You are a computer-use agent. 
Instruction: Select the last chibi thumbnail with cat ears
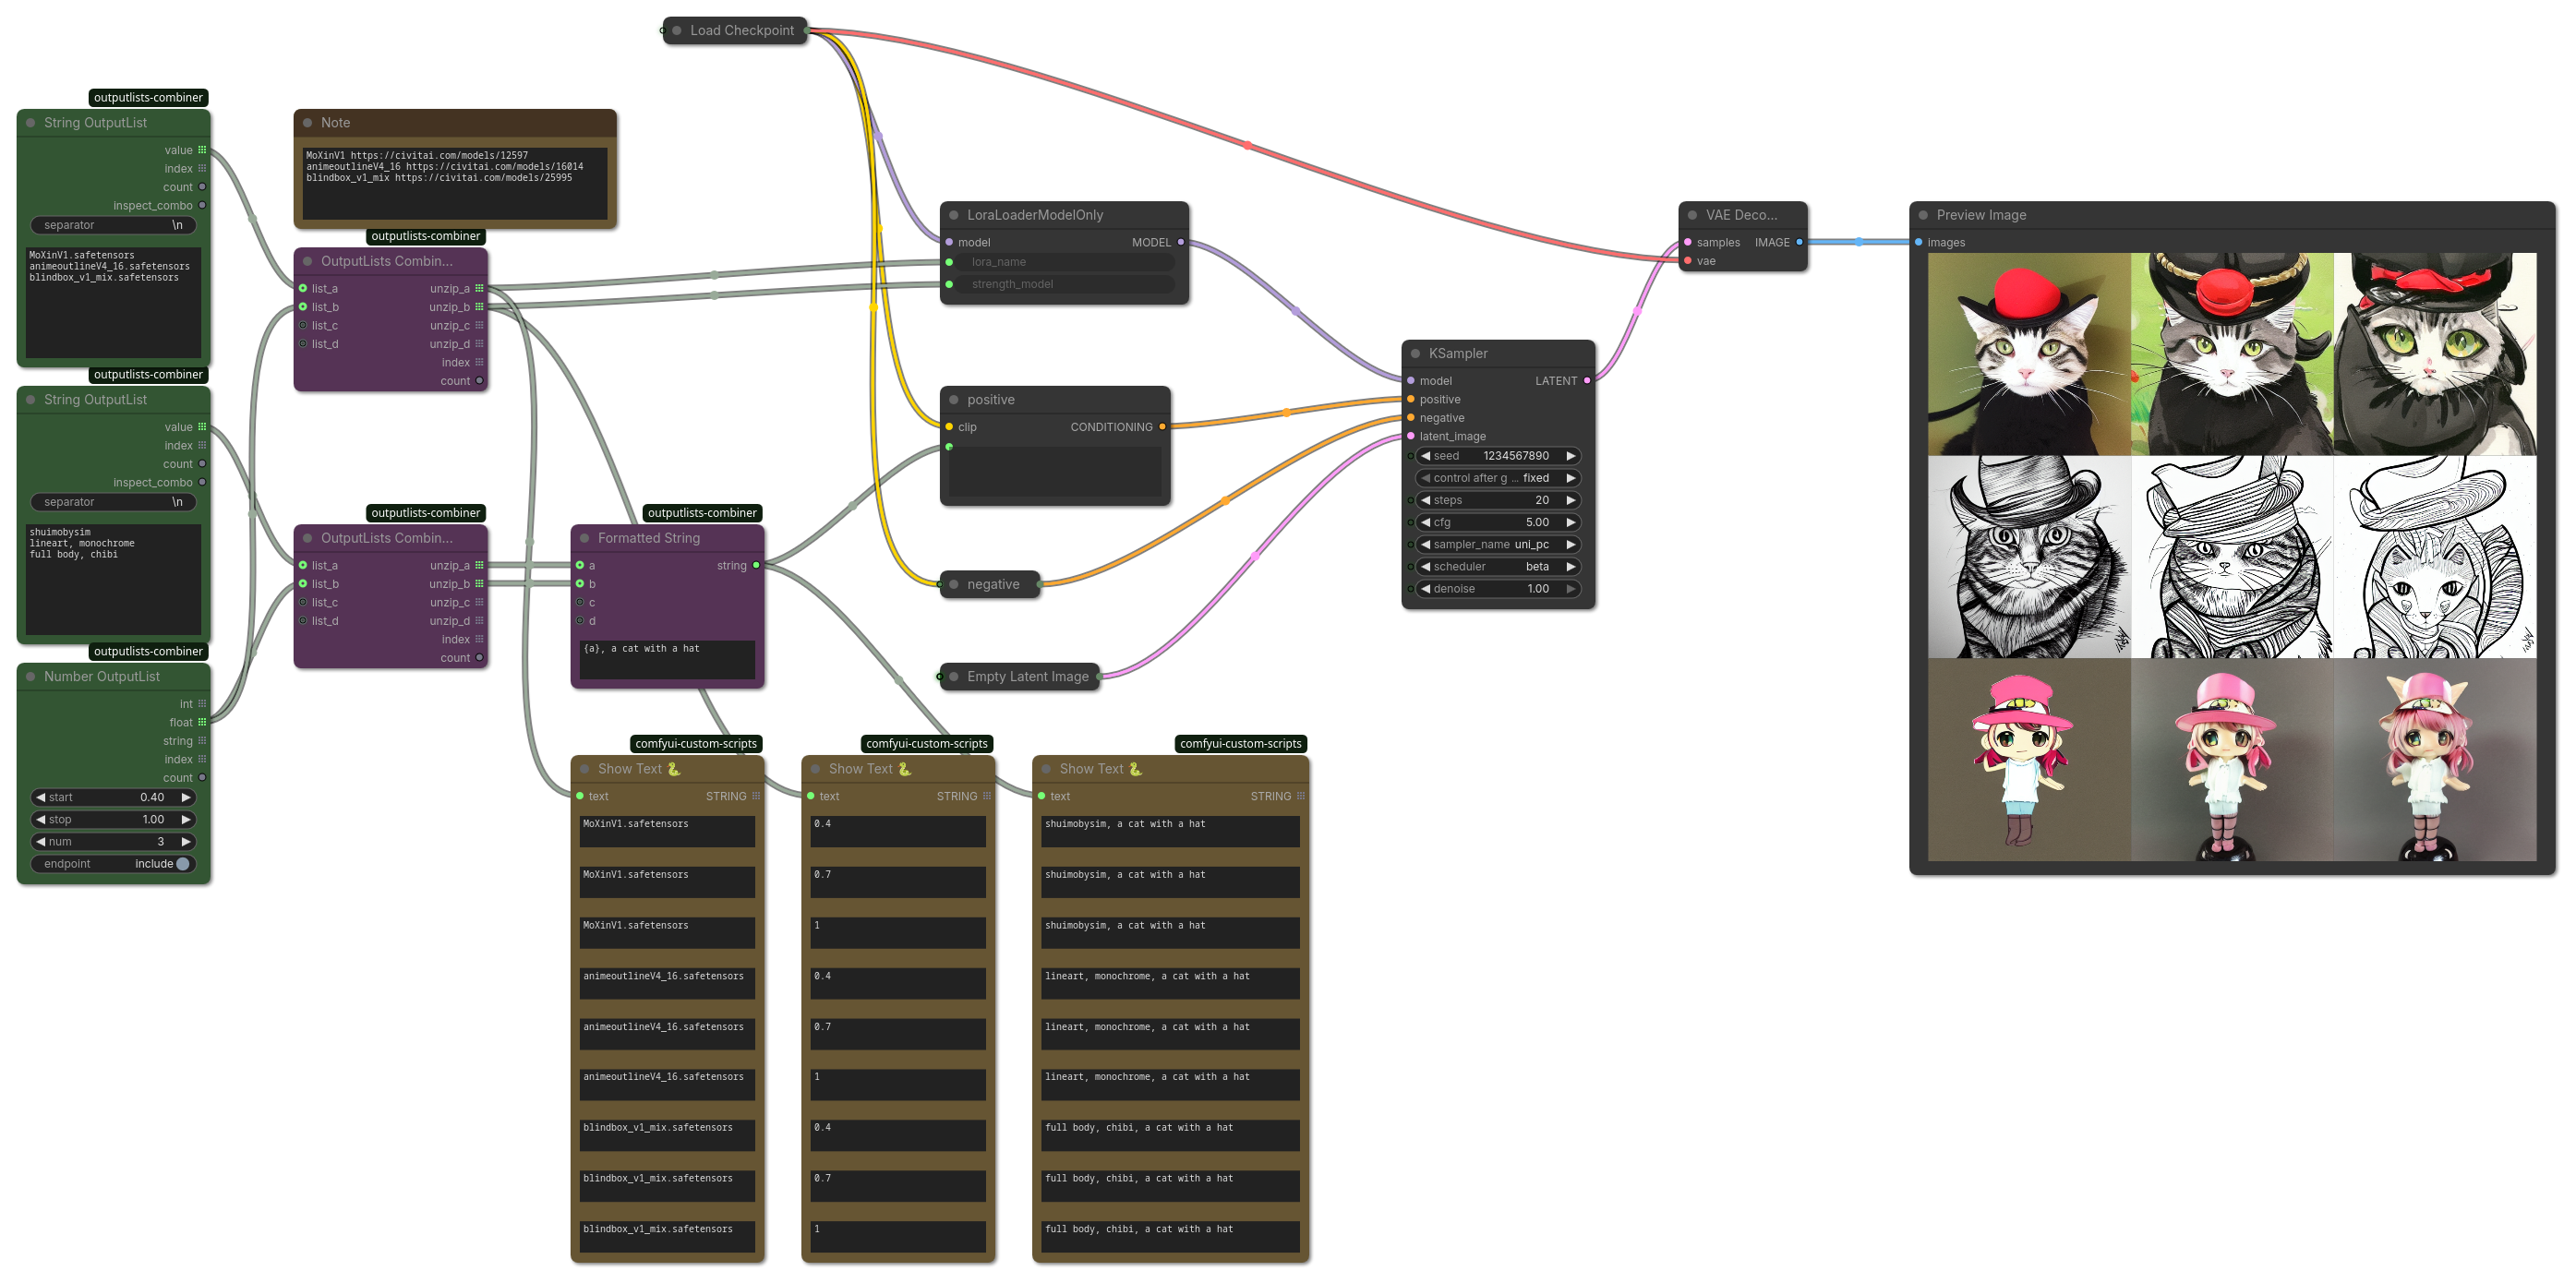coord(2435,760)
